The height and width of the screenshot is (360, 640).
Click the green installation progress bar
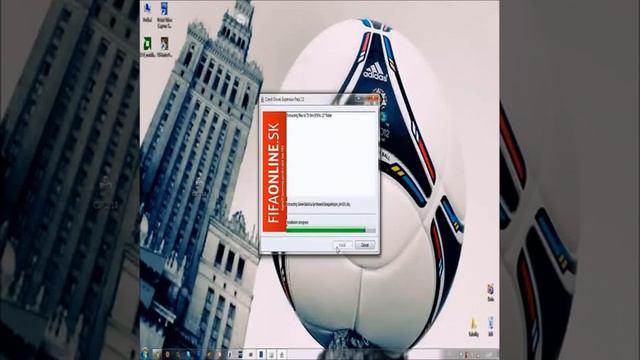pyautogui.click(x=331, y=231)
